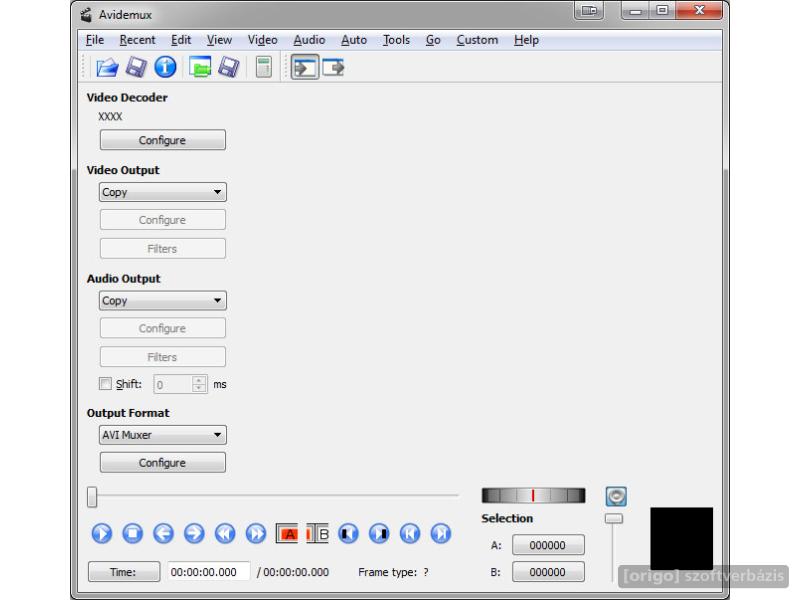Click the title bar display mode button
The height and width of the screenshot is (600, 800).
click(589, 10)
